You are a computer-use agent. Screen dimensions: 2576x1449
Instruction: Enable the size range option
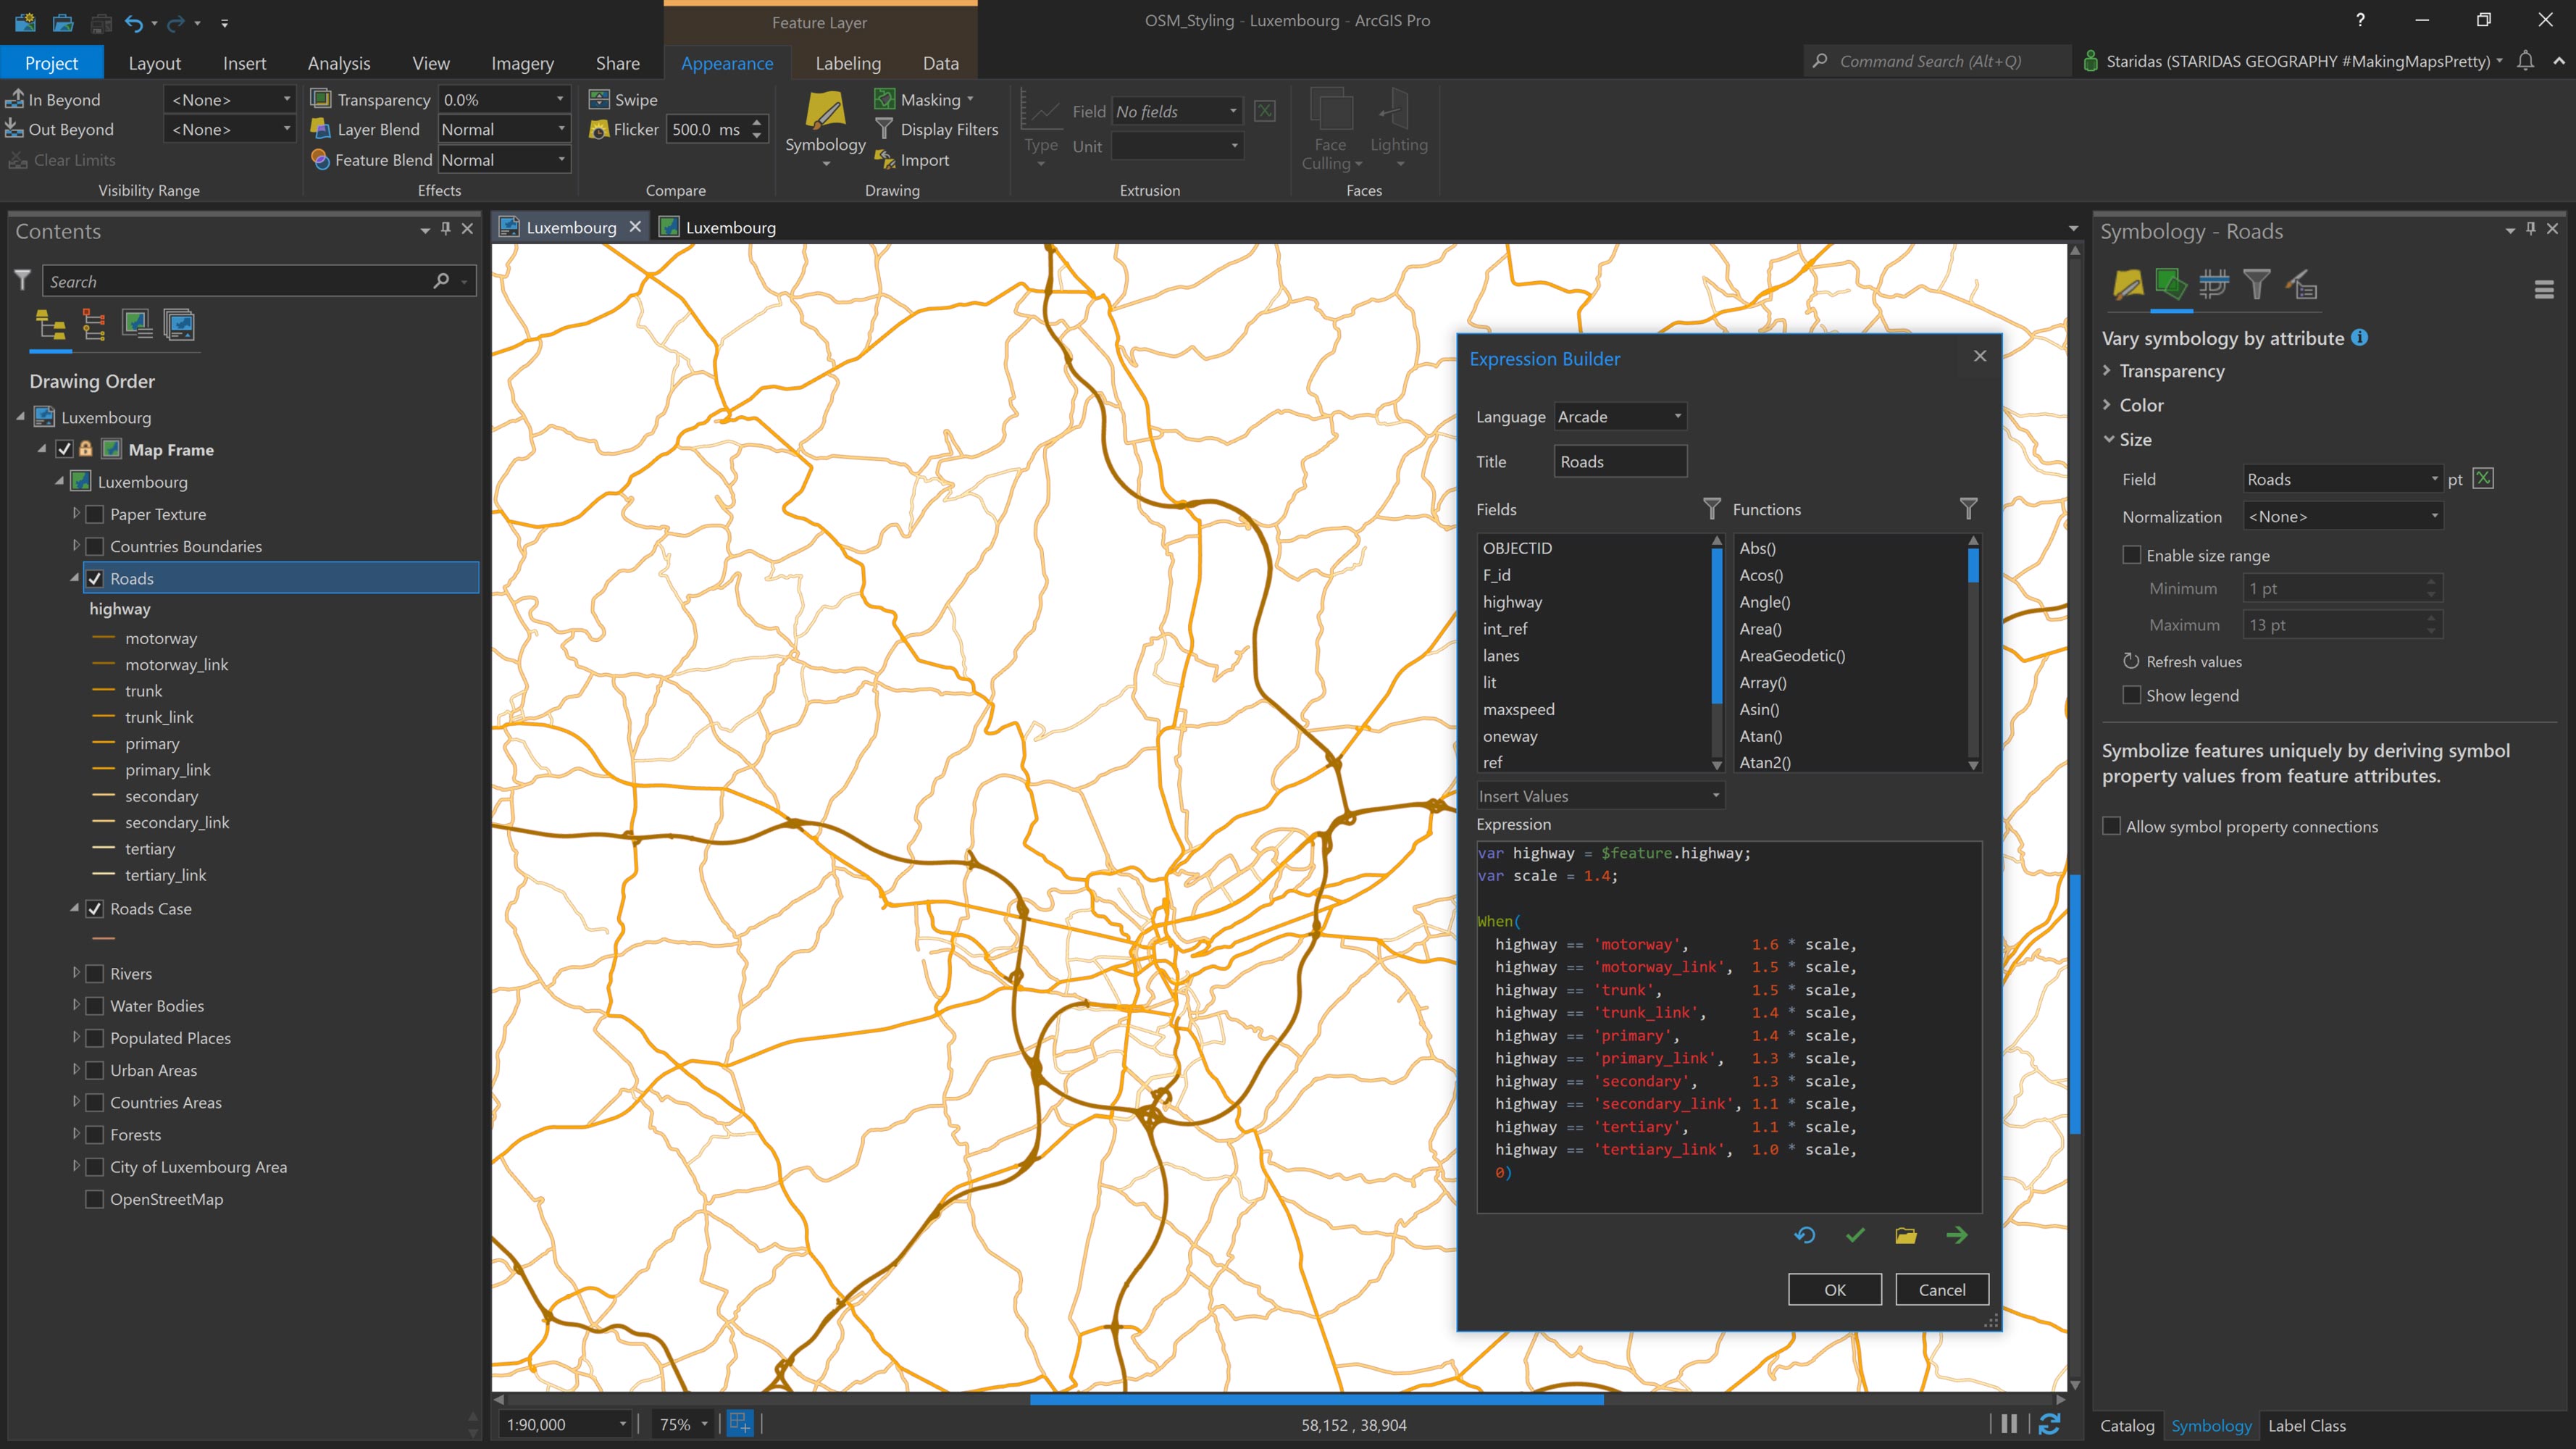coord(2132,555)
